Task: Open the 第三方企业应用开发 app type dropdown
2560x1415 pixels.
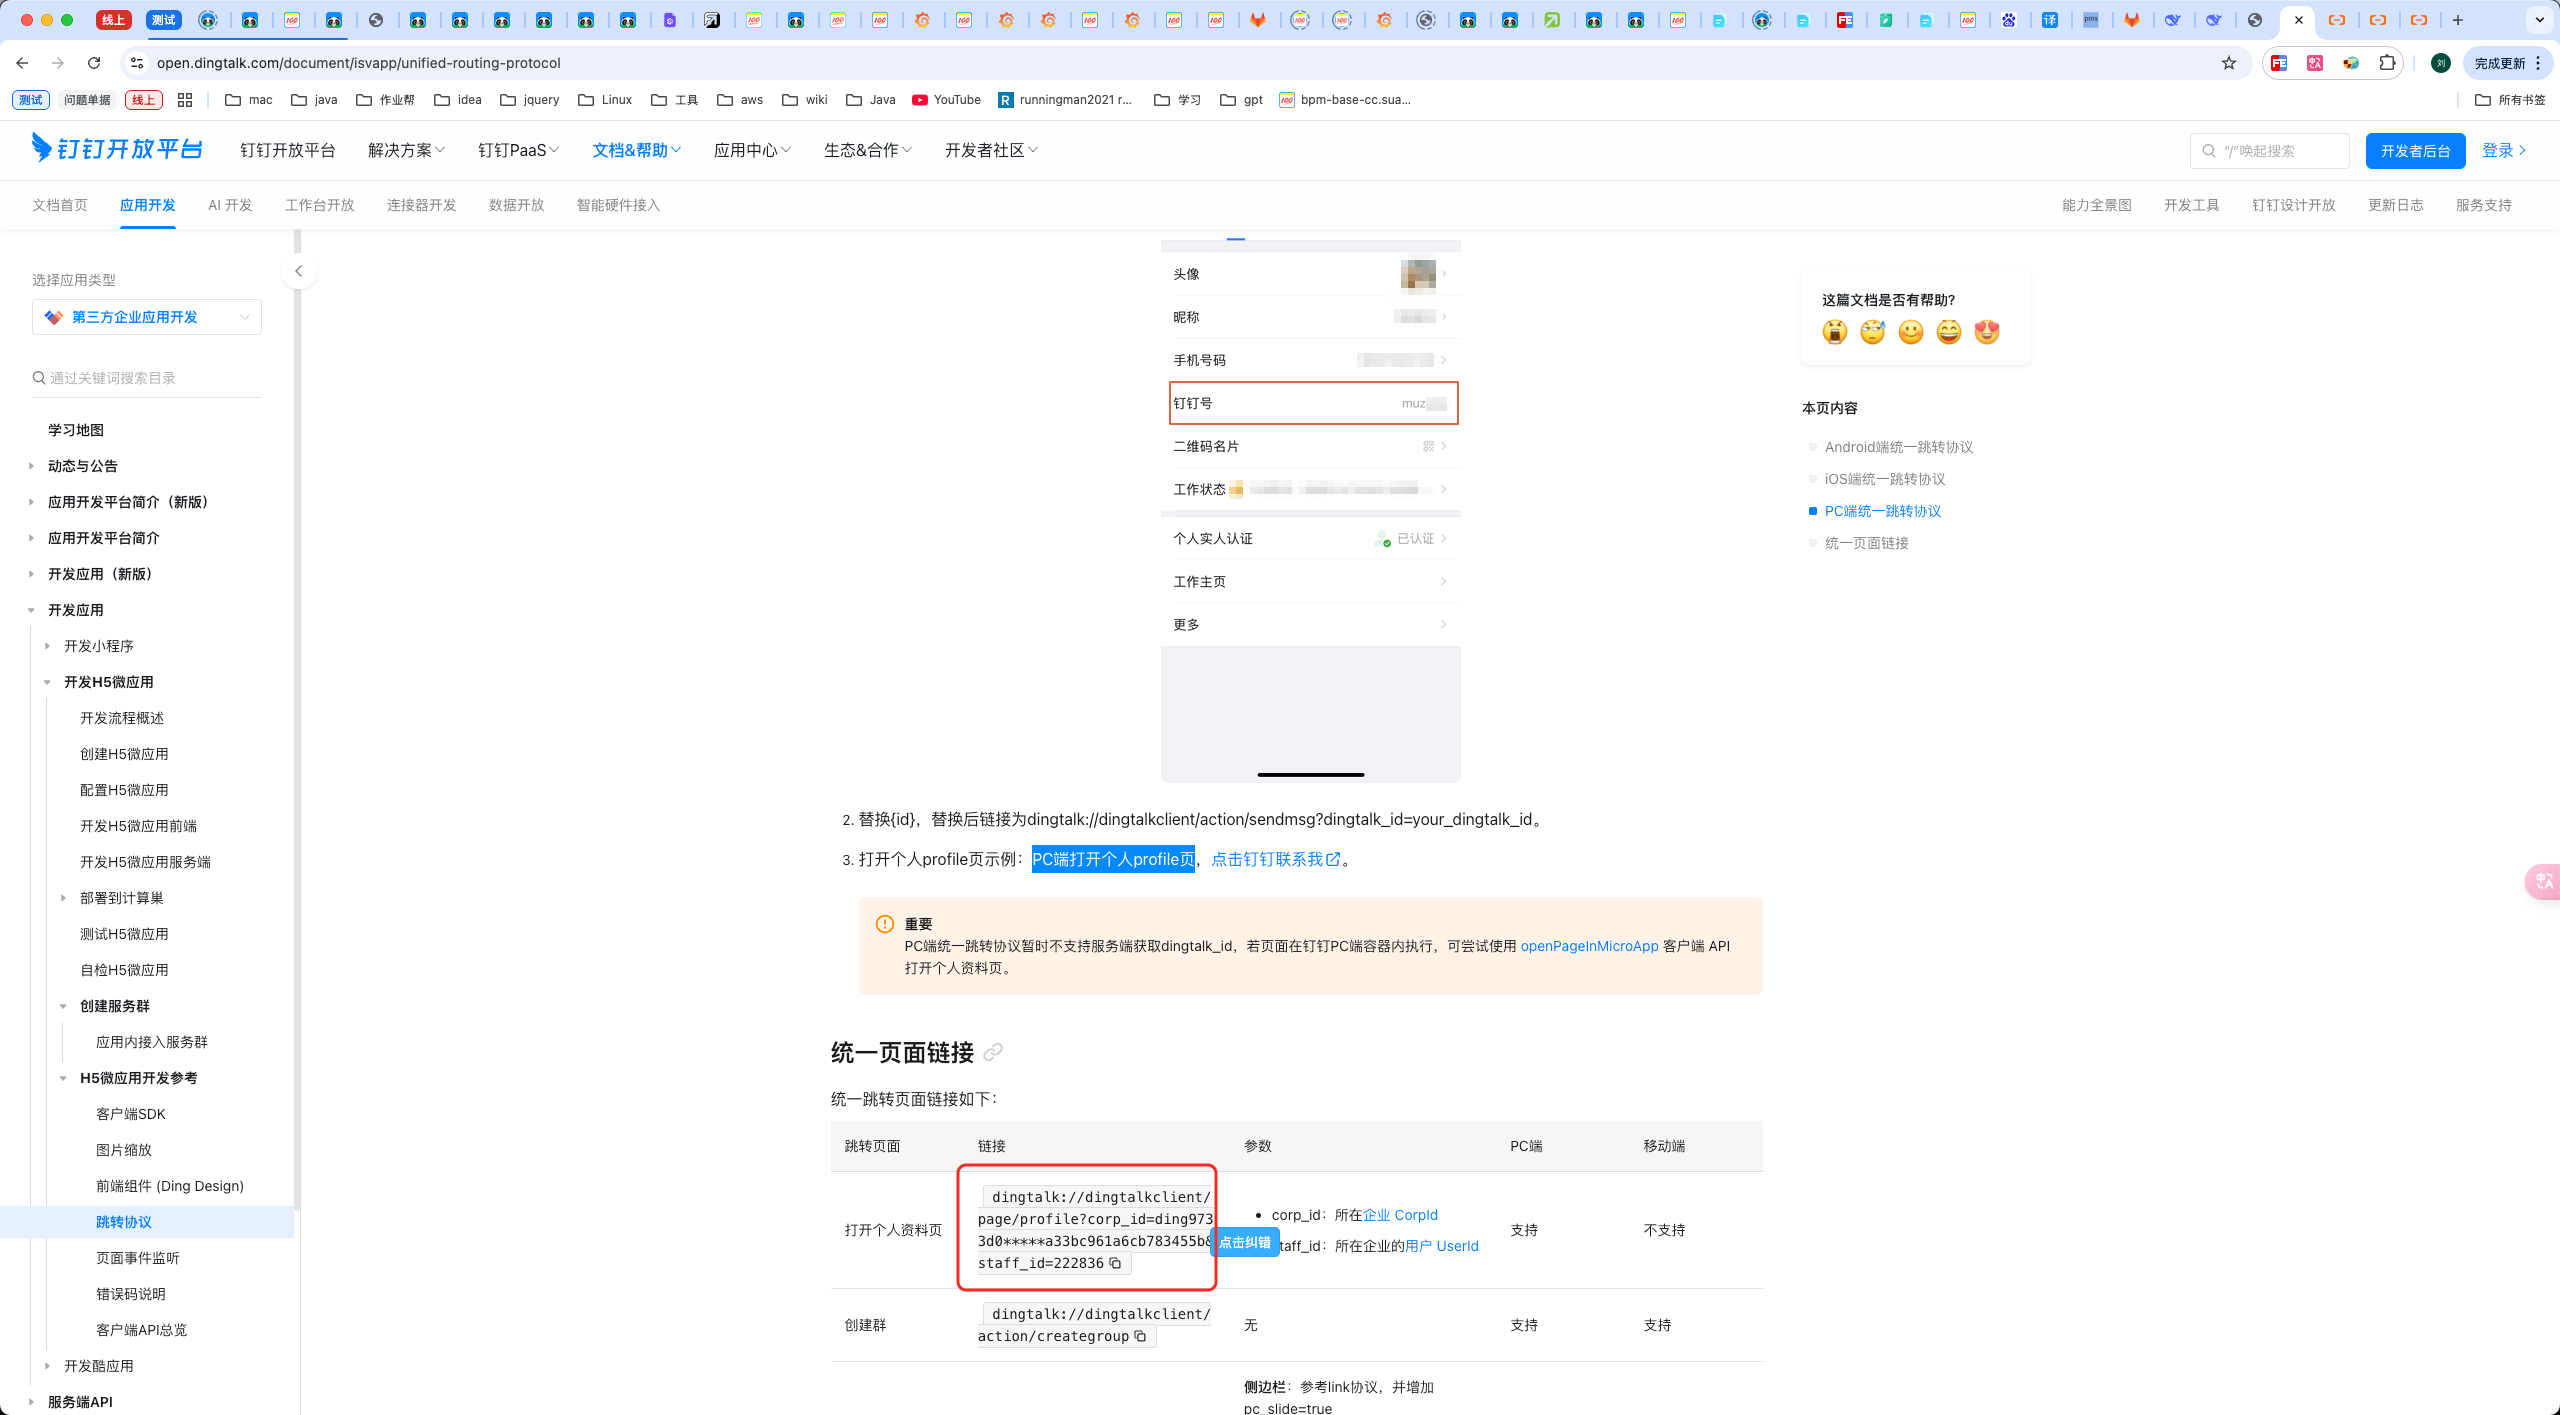Action: coord(147,317)
